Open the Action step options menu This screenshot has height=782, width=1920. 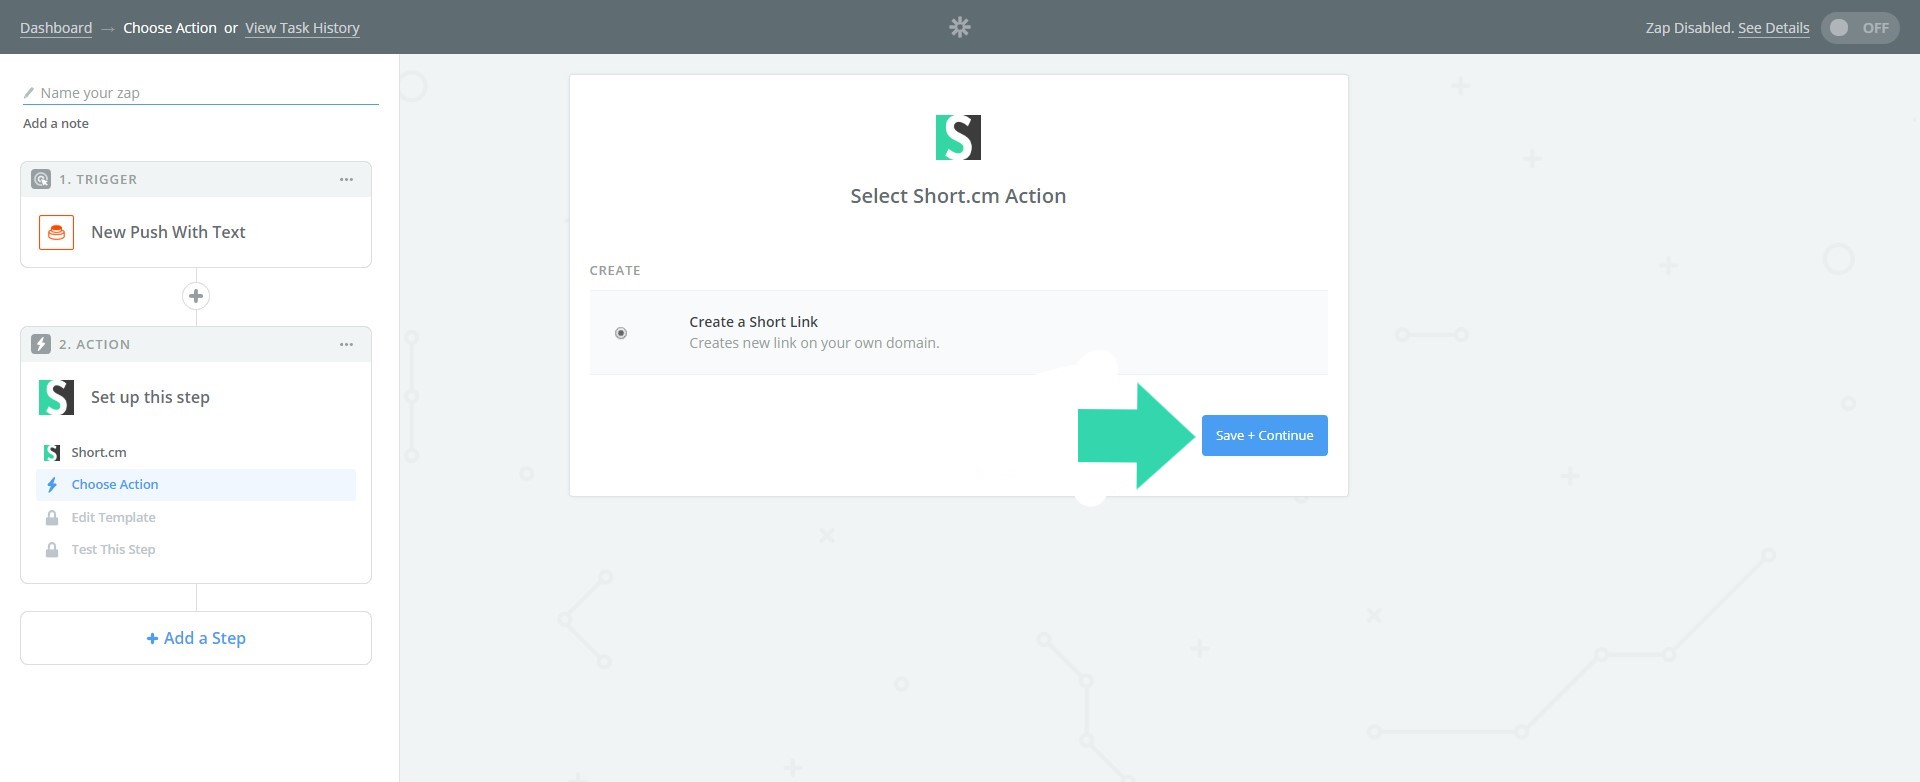pos(346,344)
